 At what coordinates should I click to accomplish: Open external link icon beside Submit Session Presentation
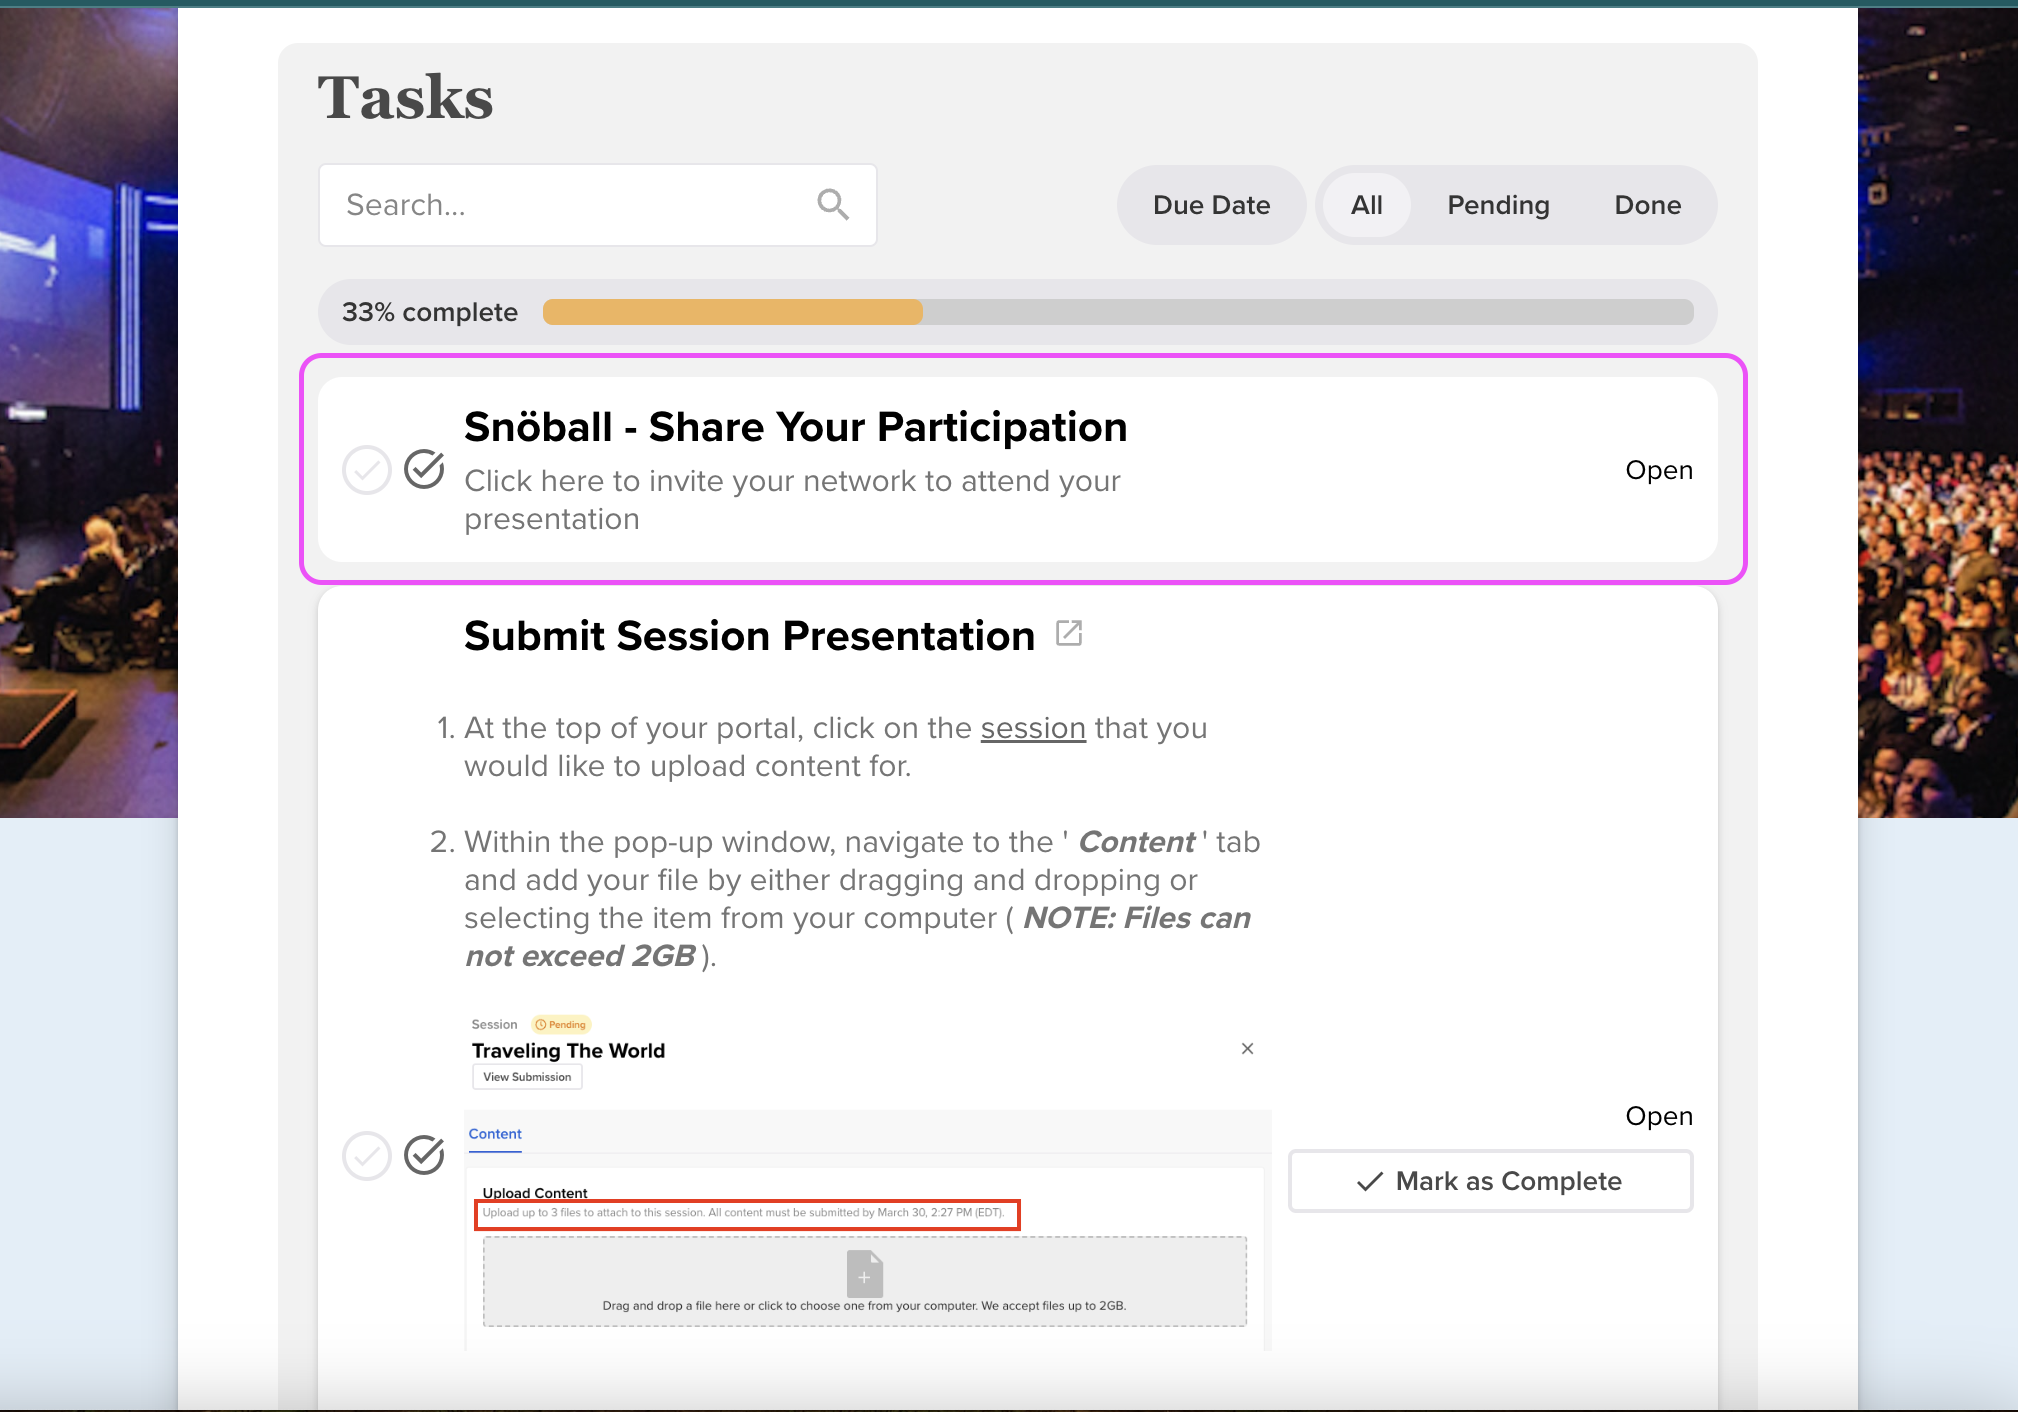point(1068,634)
